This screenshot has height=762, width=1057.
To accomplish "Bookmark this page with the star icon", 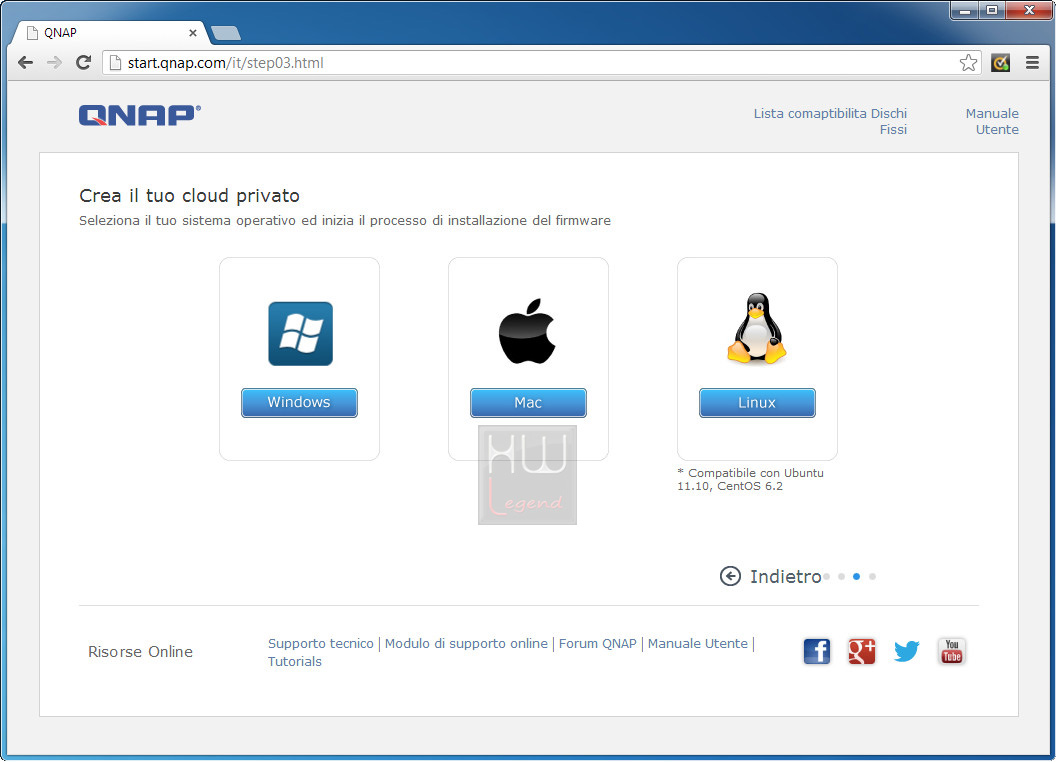I will tap(968, 63).
